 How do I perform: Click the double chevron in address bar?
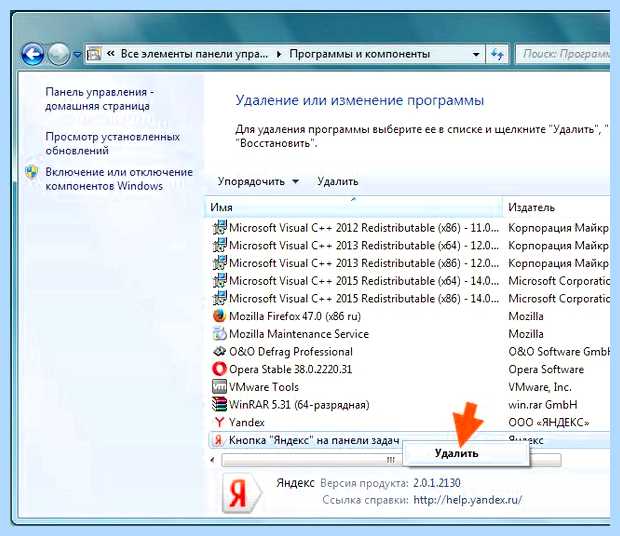coord(111,54)
